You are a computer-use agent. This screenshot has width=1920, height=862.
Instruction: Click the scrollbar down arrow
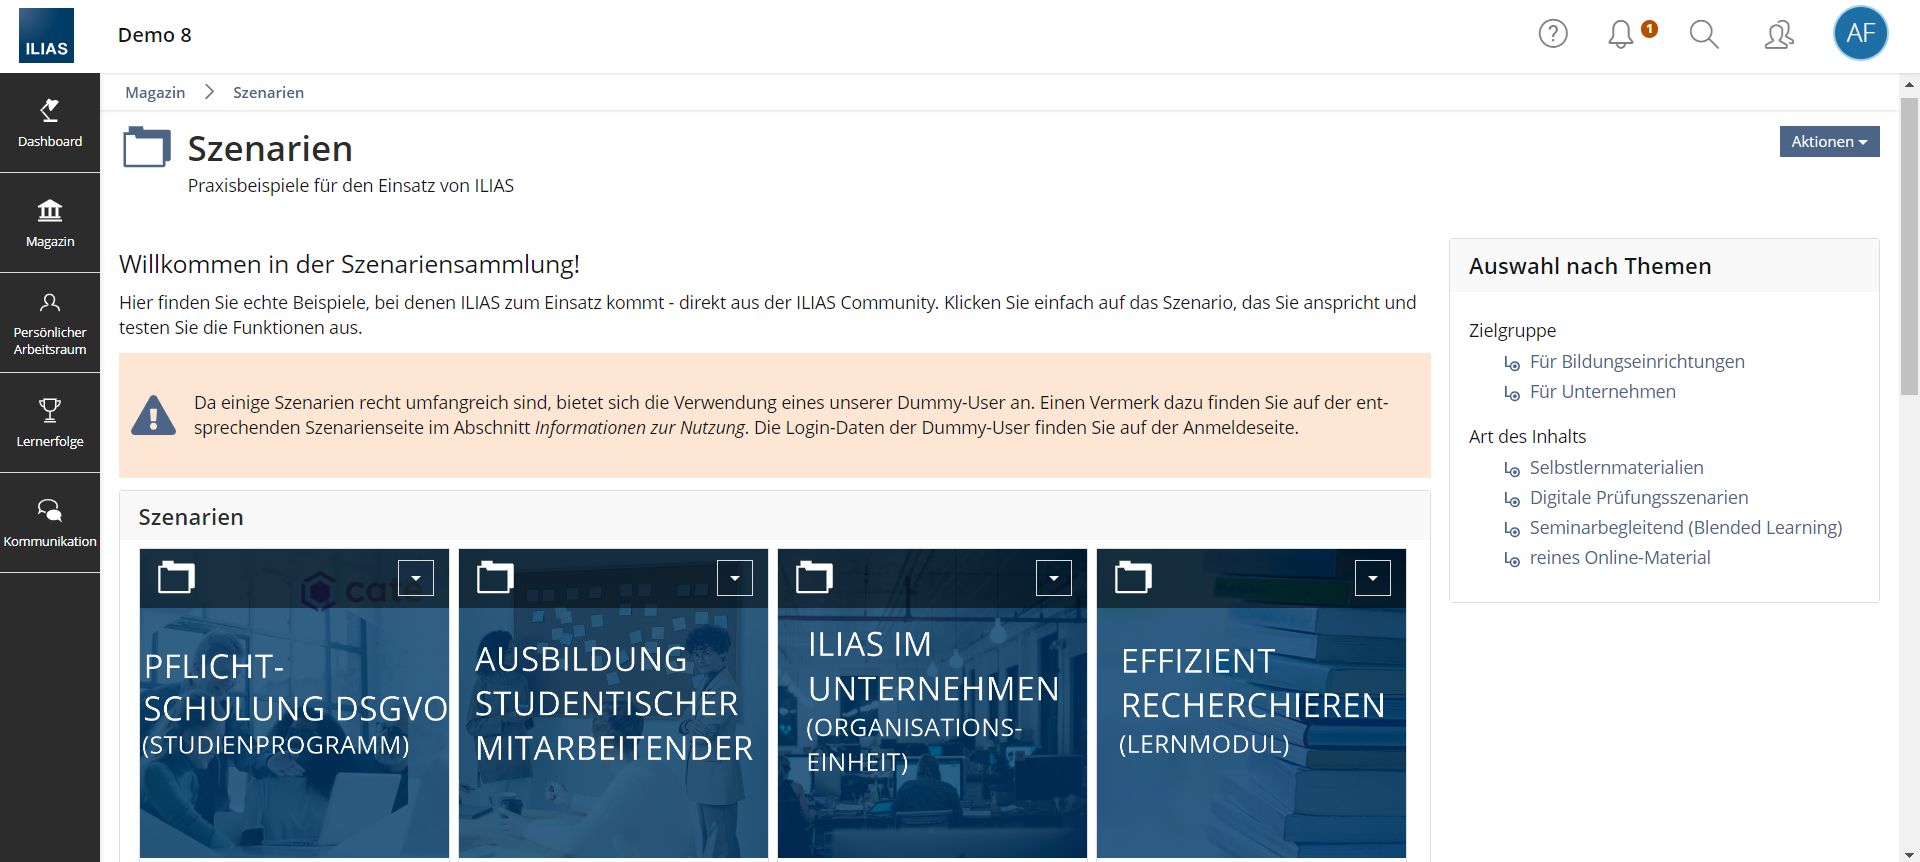click(x=1909, y=854)
